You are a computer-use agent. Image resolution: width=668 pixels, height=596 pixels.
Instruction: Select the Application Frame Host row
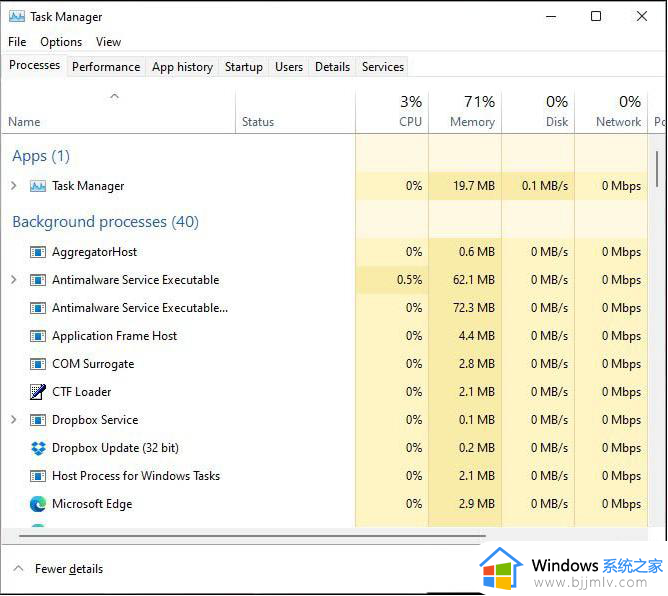325,336
